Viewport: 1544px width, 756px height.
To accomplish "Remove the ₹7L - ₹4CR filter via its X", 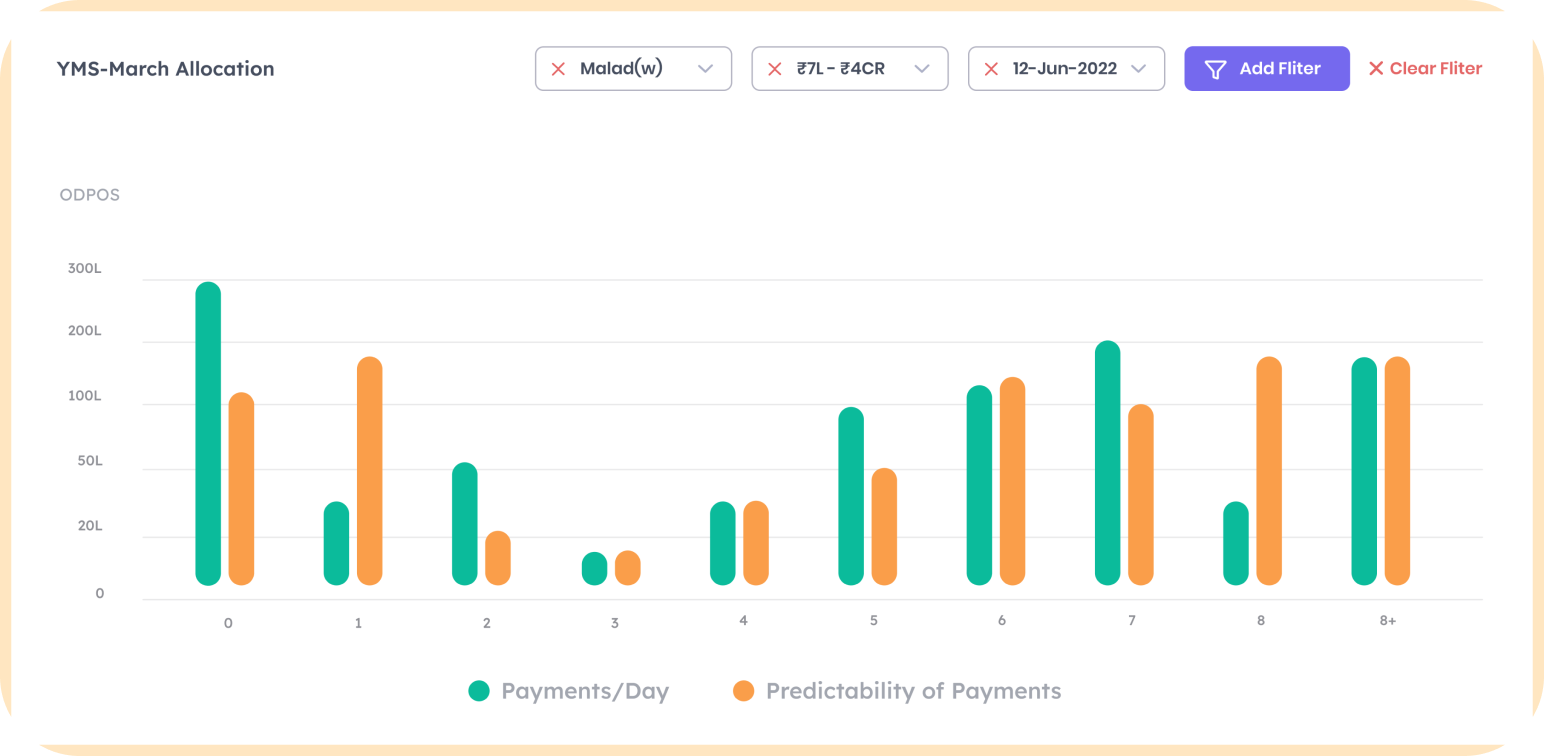I will [x=774, y=69].
